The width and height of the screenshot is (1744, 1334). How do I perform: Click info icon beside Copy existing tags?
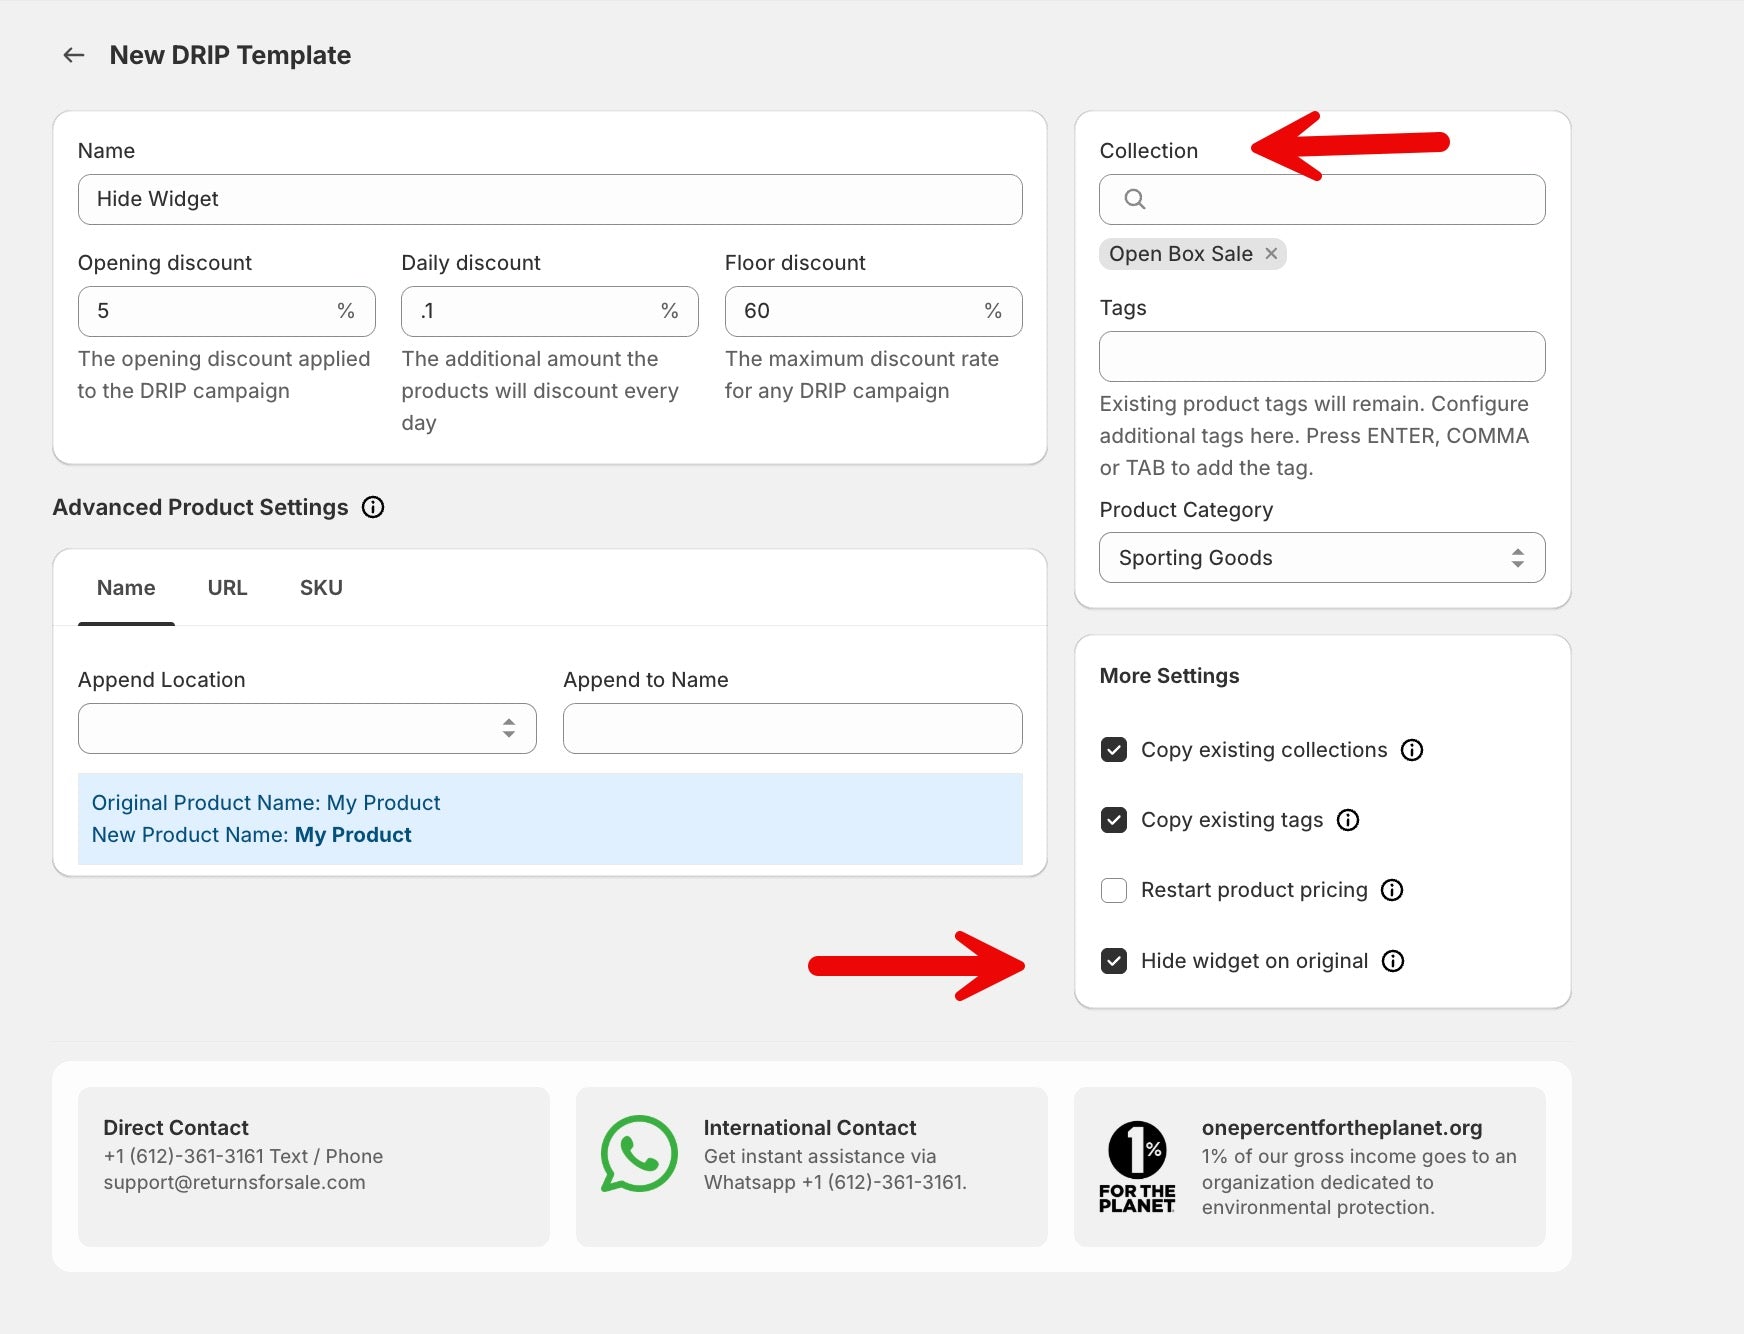[1347, 820]
